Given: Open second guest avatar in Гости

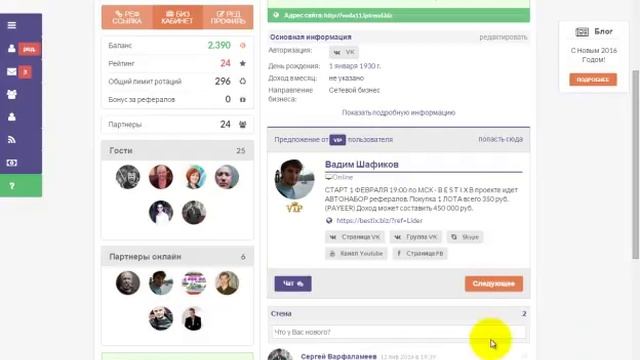Looking at the screenshot, I should pyautogui.click(x=161, y=177).
